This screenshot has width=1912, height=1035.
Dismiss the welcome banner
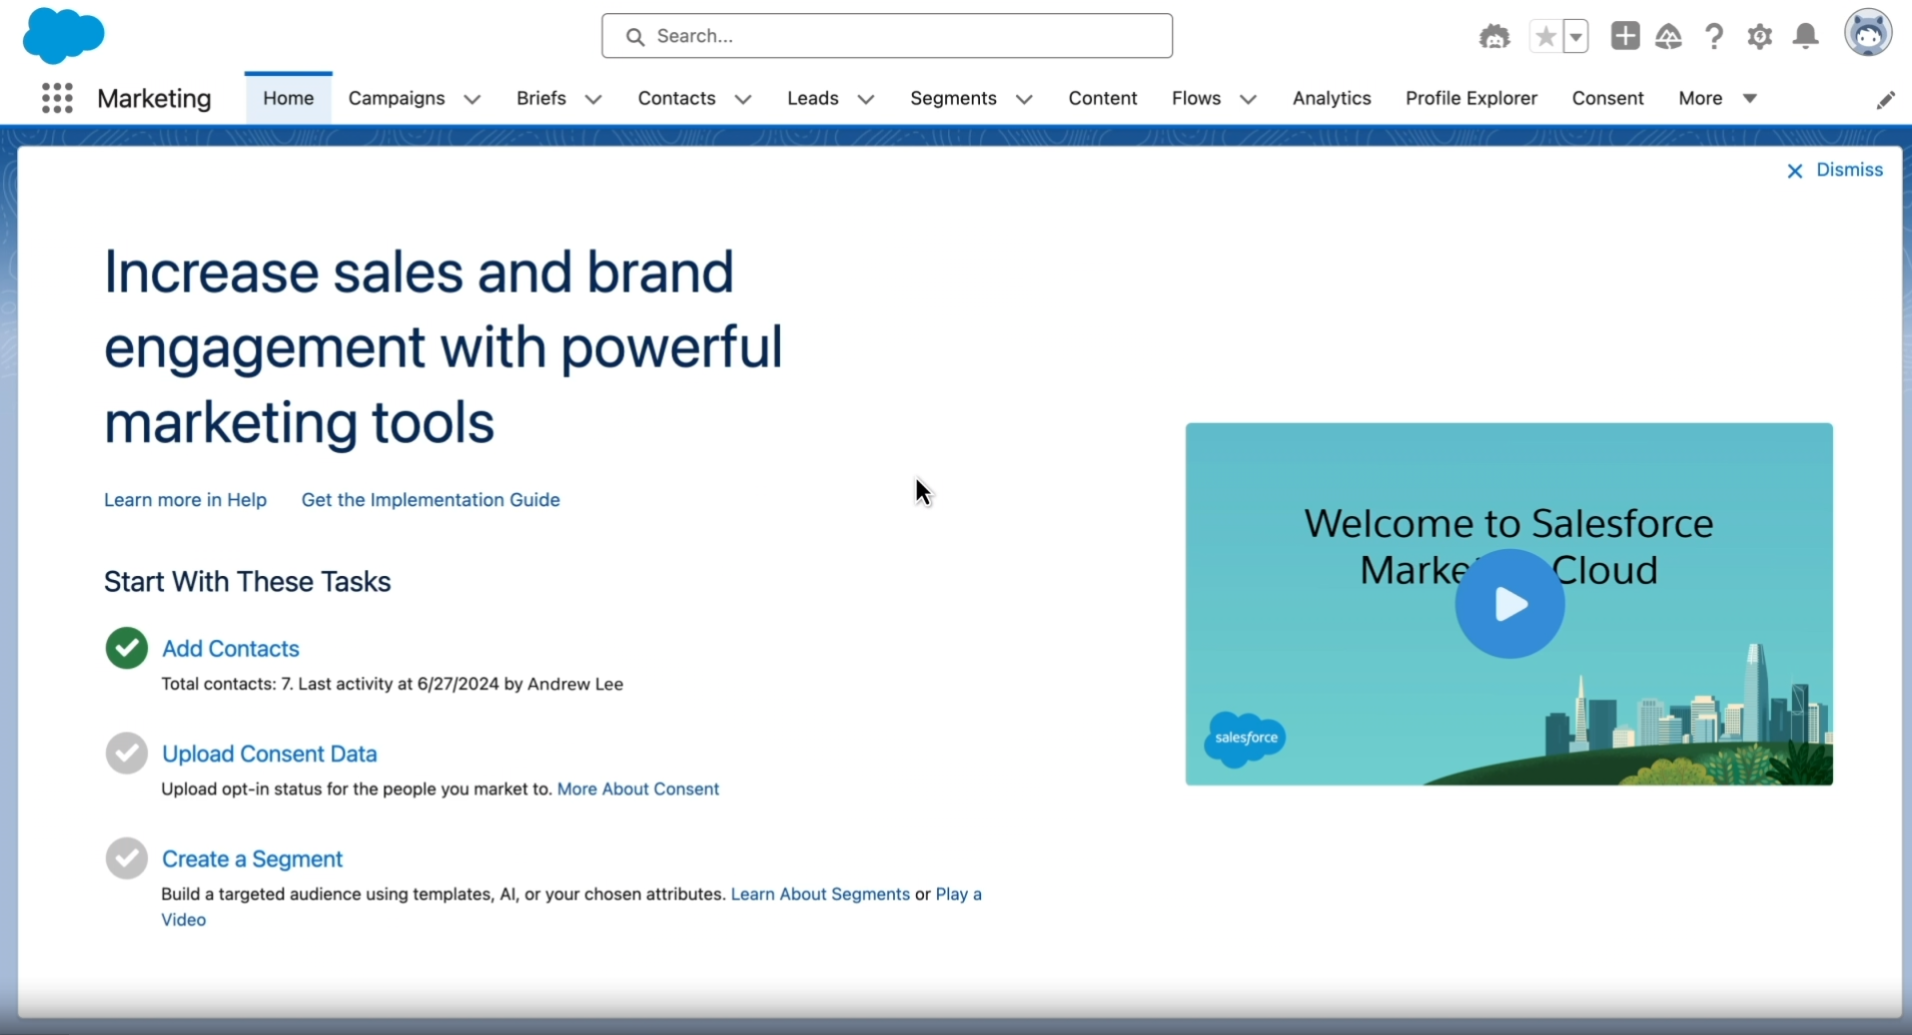click(1852, 170)
